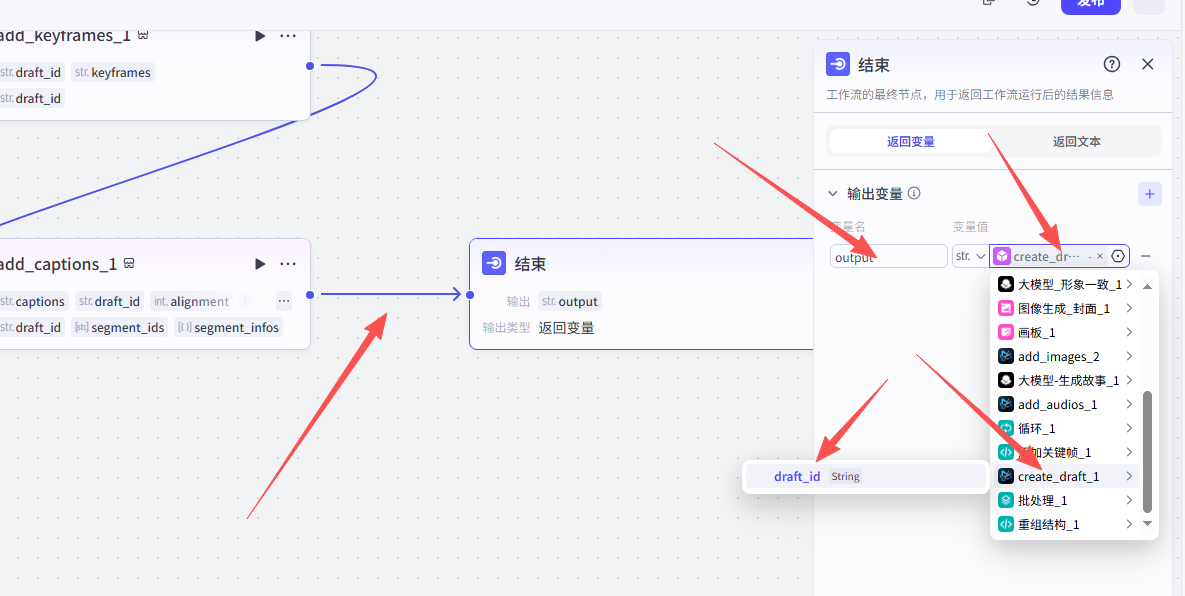Click the hexagon settings icon in variable value field

point(1118,257)
